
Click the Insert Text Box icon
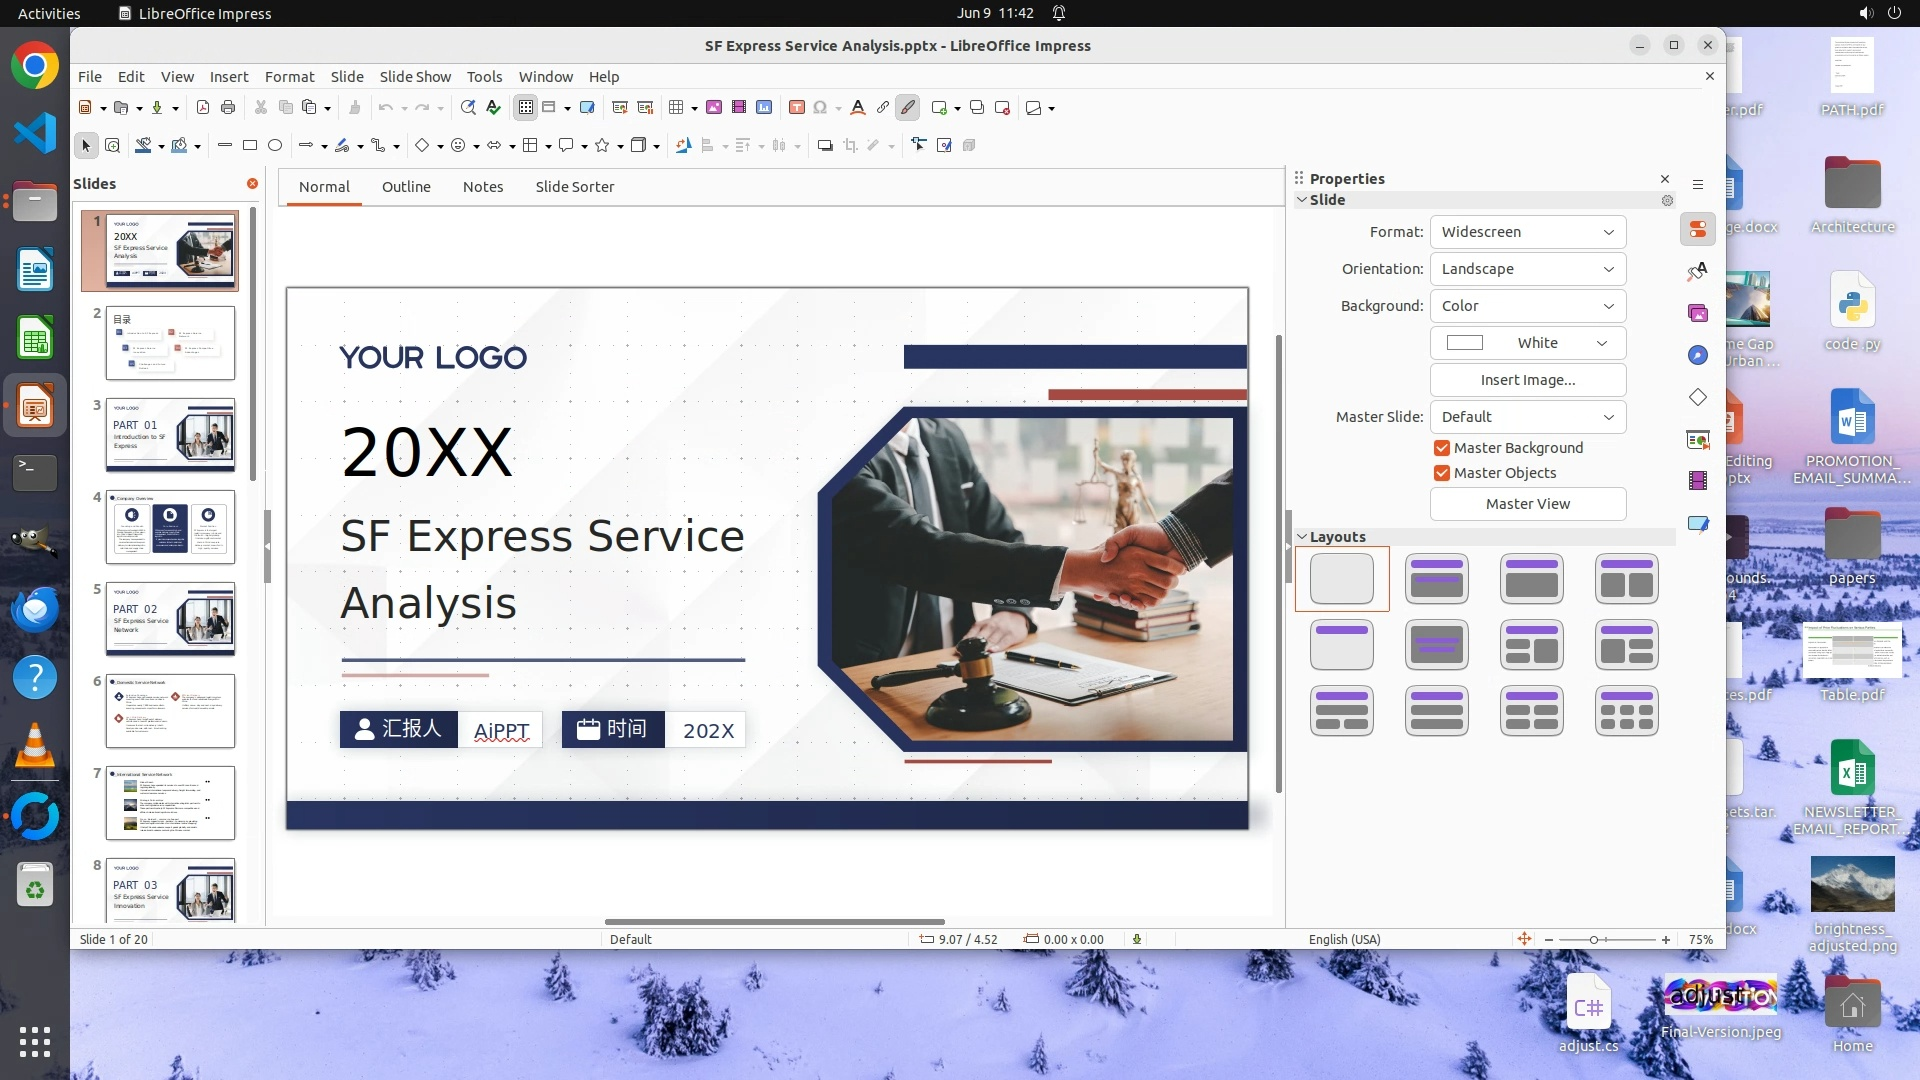(x=797, y=108)
